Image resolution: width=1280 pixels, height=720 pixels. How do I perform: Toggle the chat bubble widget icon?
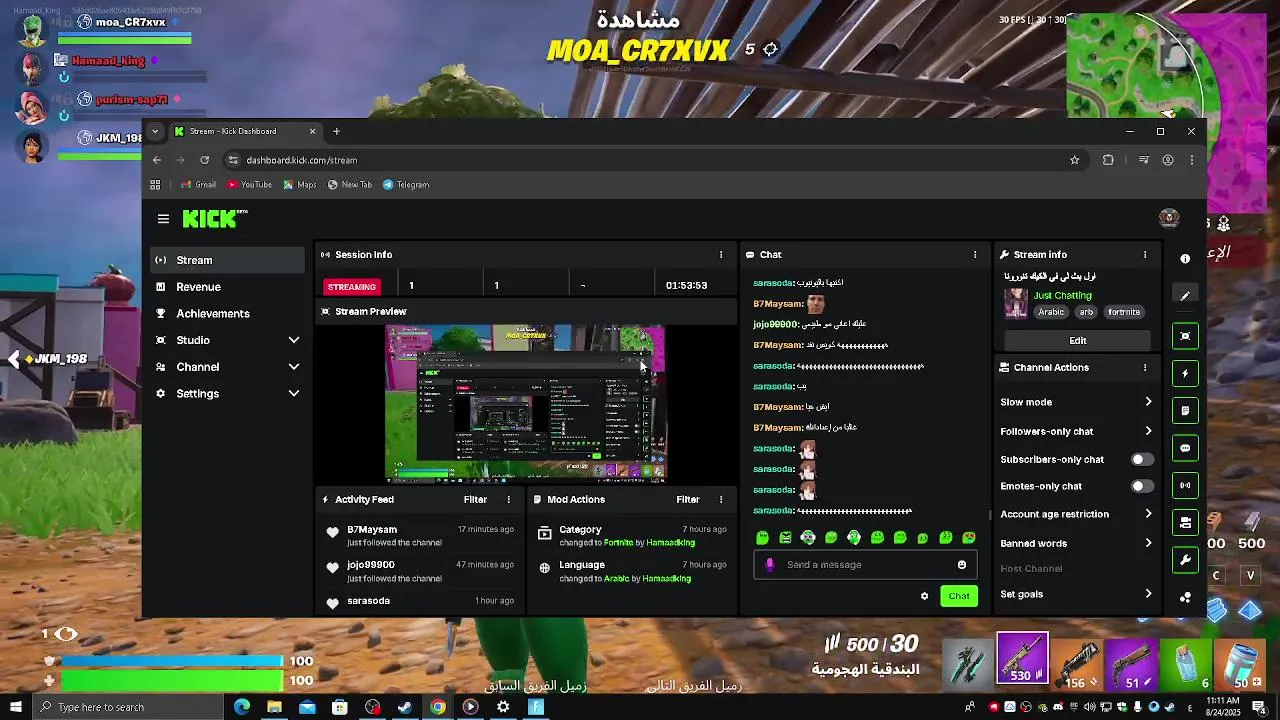(1185, 448)
